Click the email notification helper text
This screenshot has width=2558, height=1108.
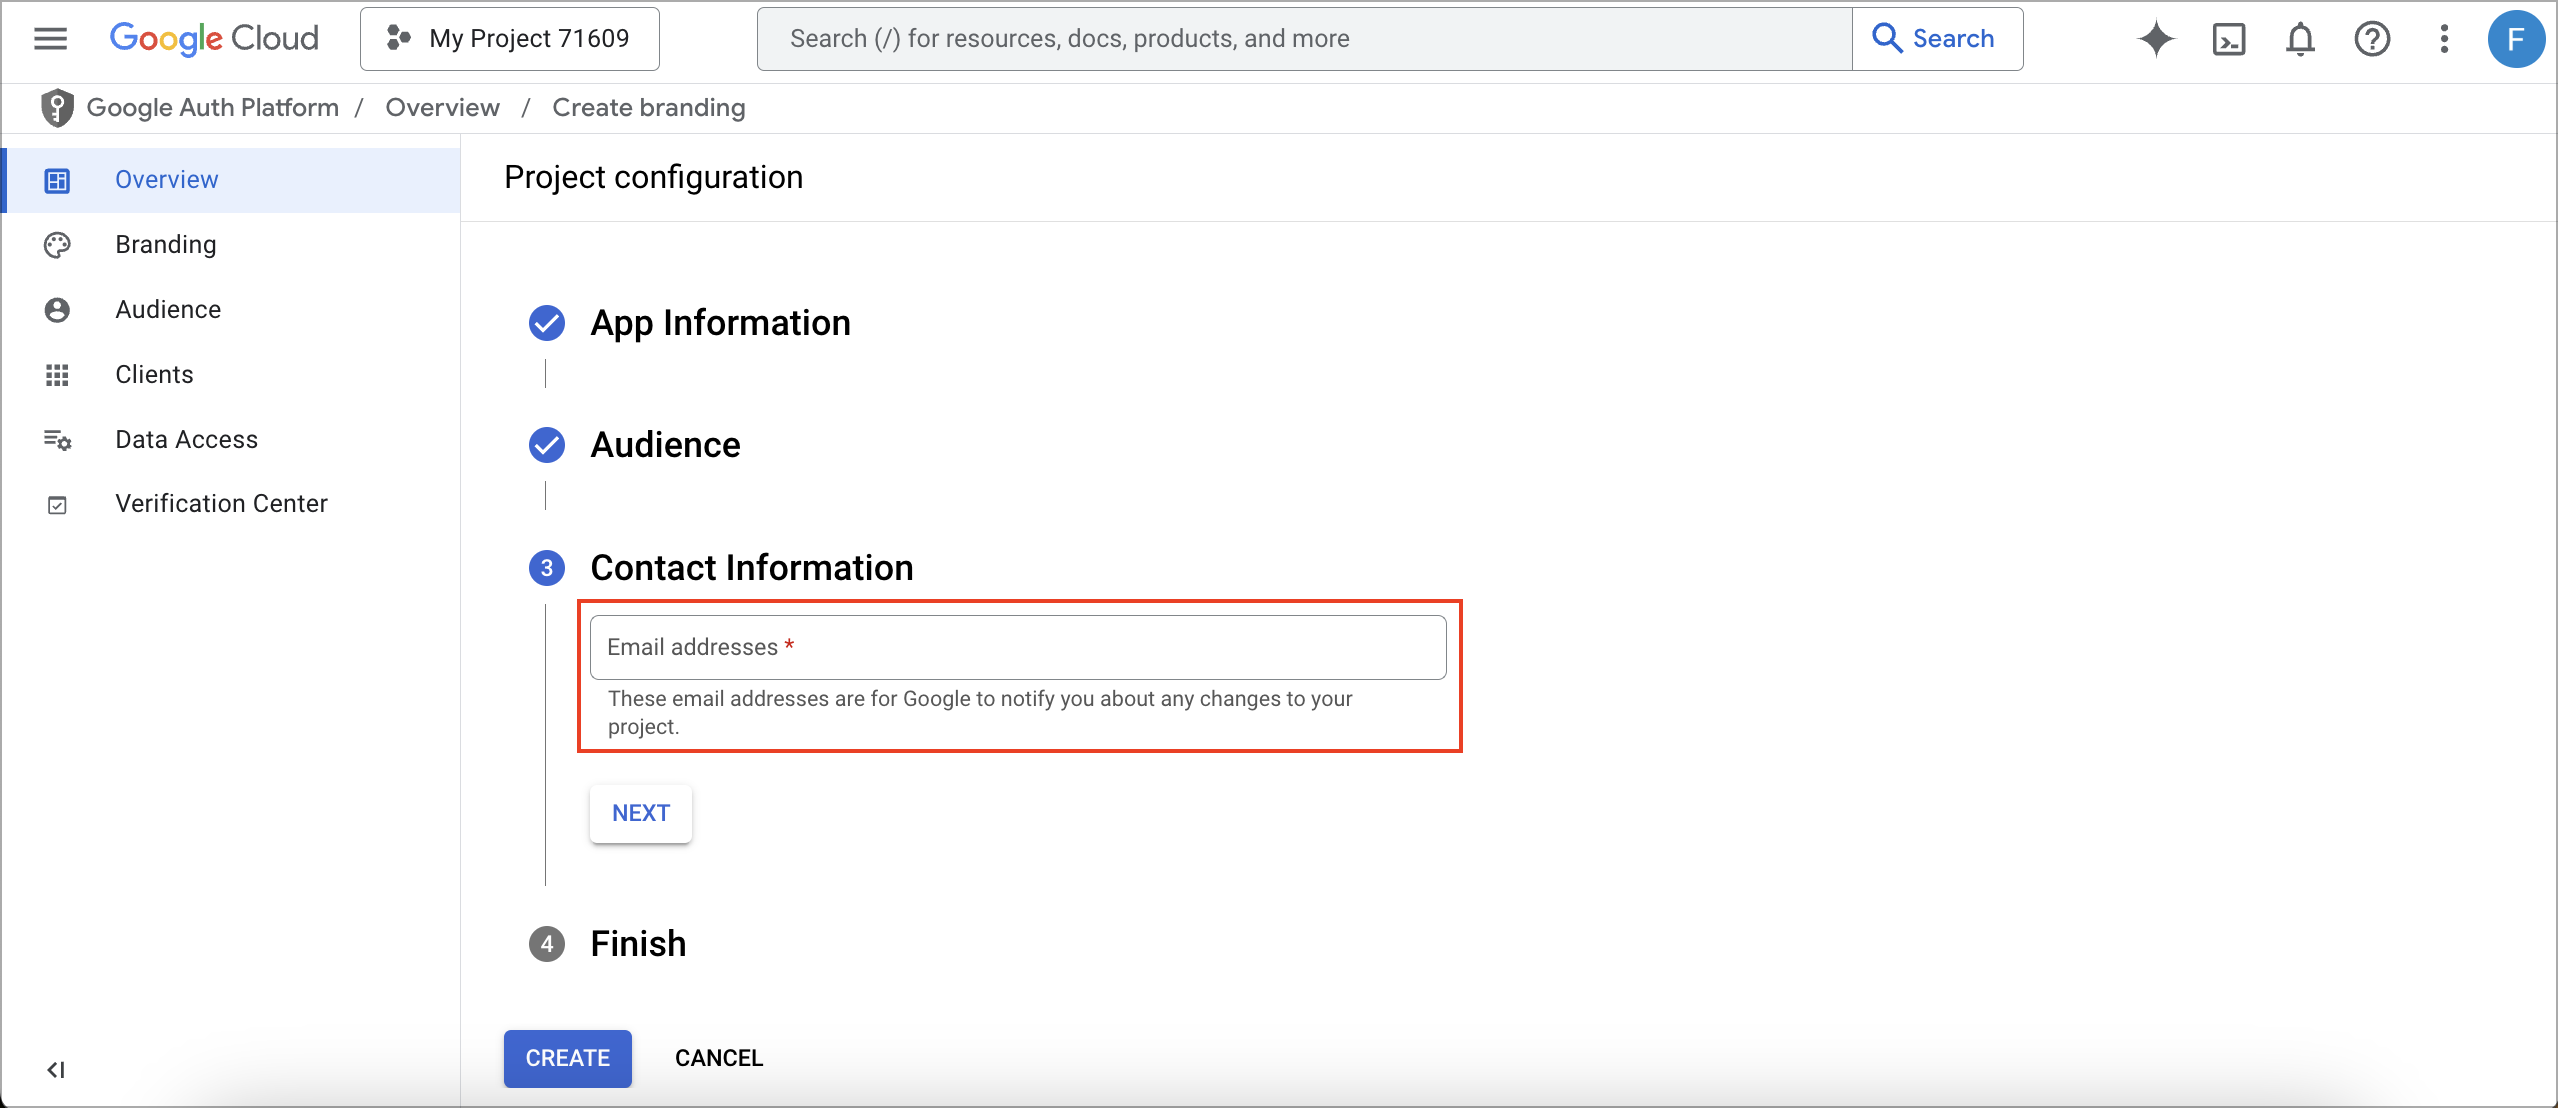980,712
